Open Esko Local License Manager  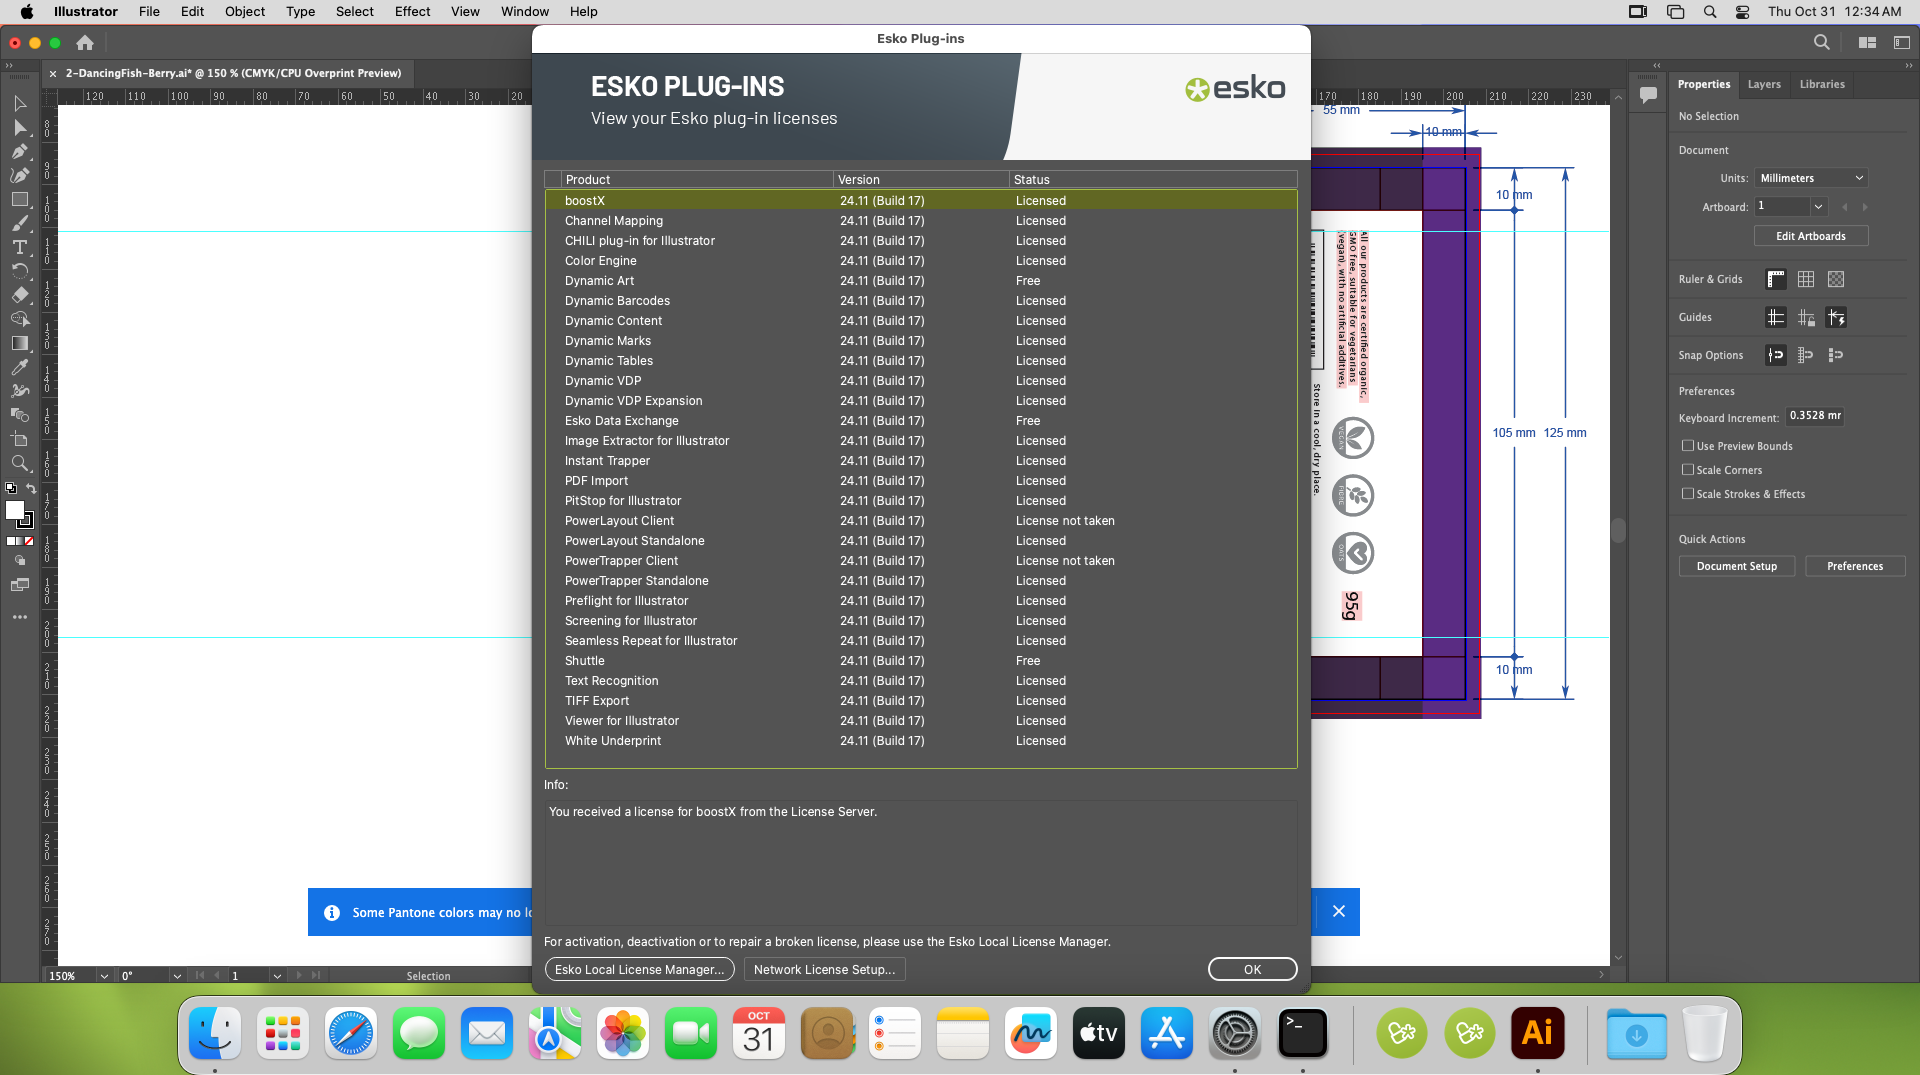pyautogui.click(x=640, y=970)
